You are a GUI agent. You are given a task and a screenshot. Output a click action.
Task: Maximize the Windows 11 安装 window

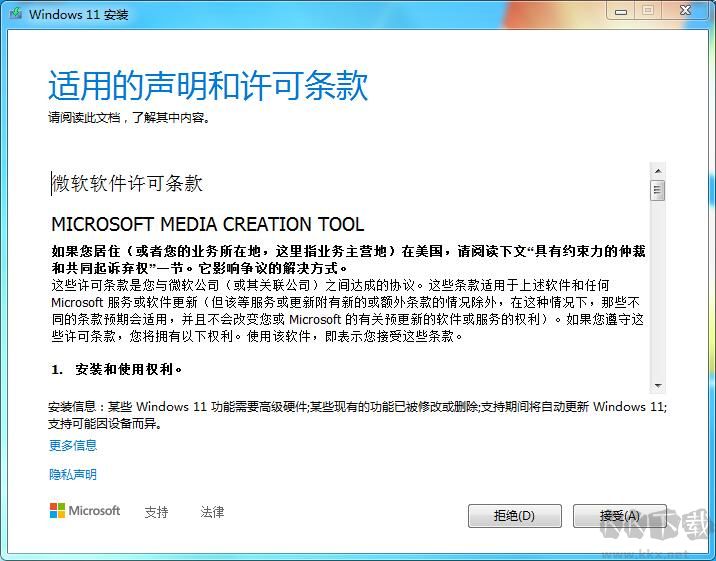[648, 11]
